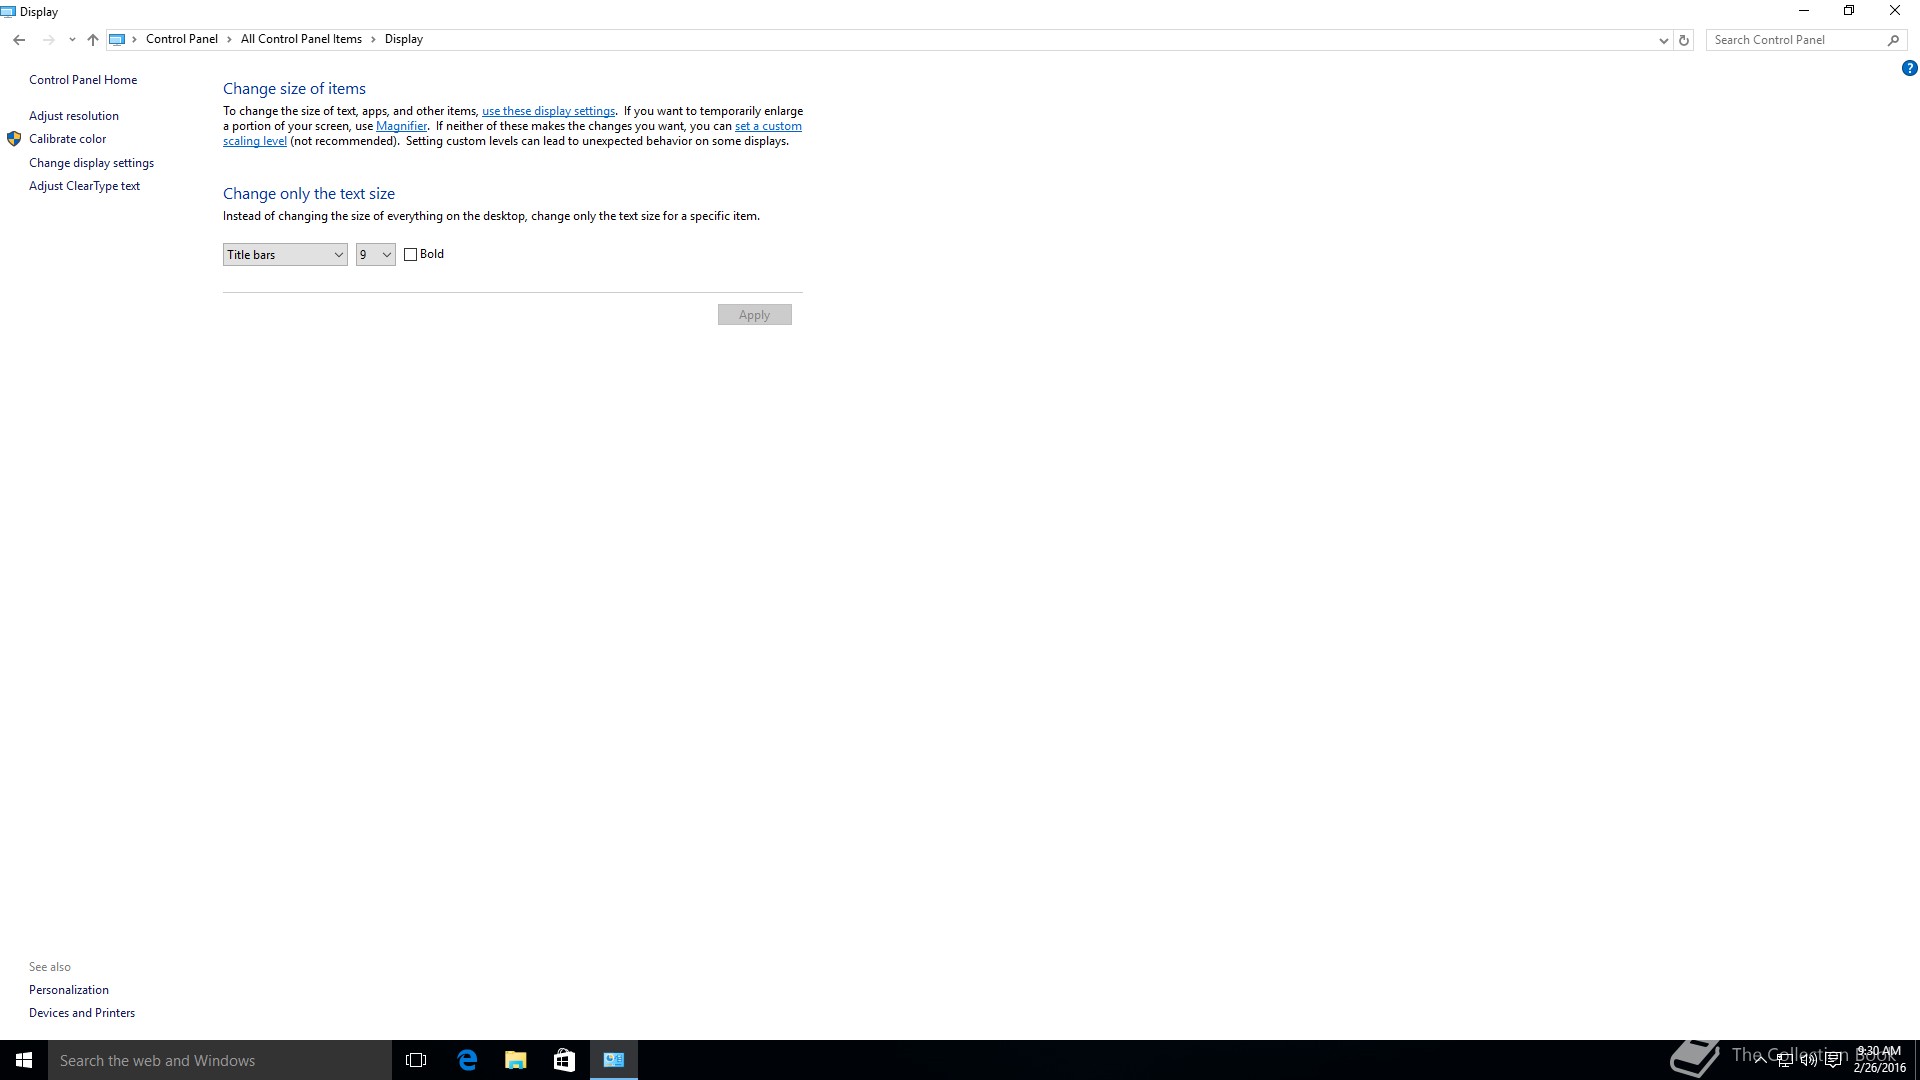The width and height of the screenshot is (1920, 1080).
Task: Open Microsoft Edge from the taskbar
Action: tap(467, 1060)
